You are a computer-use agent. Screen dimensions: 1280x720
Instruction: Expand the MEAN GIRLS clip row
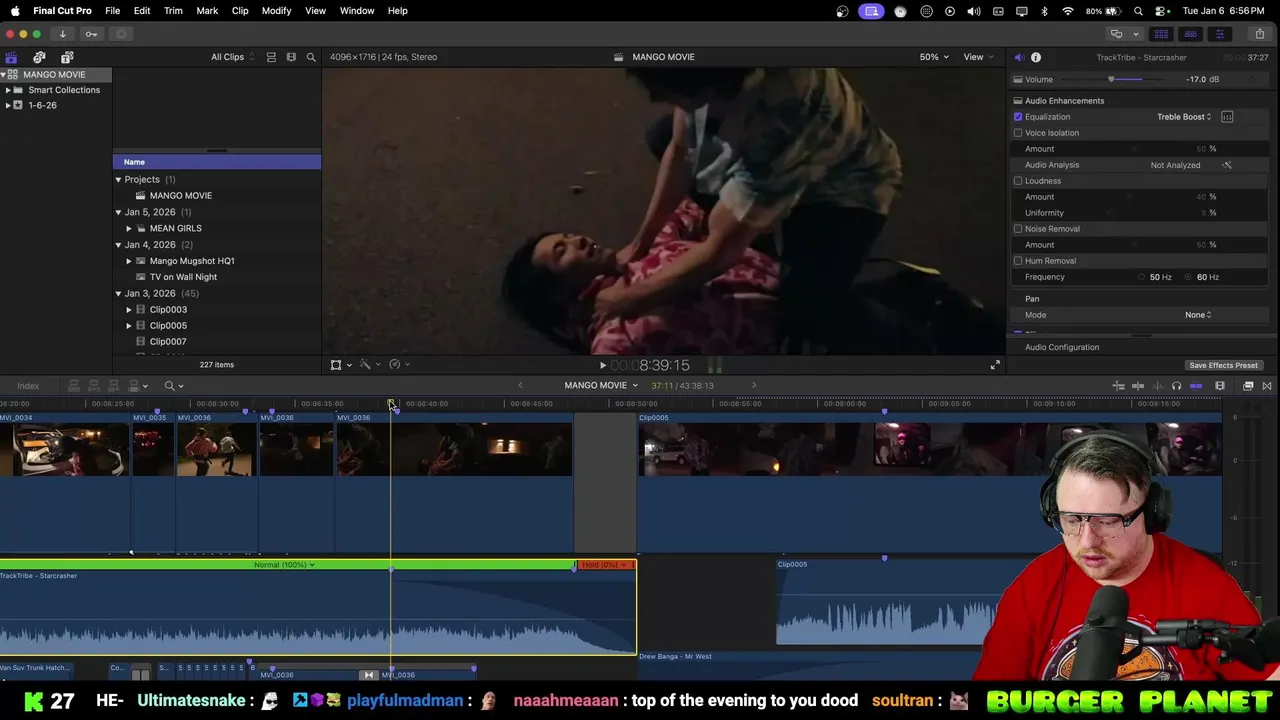pyautogui.click(x=129, y=228)
